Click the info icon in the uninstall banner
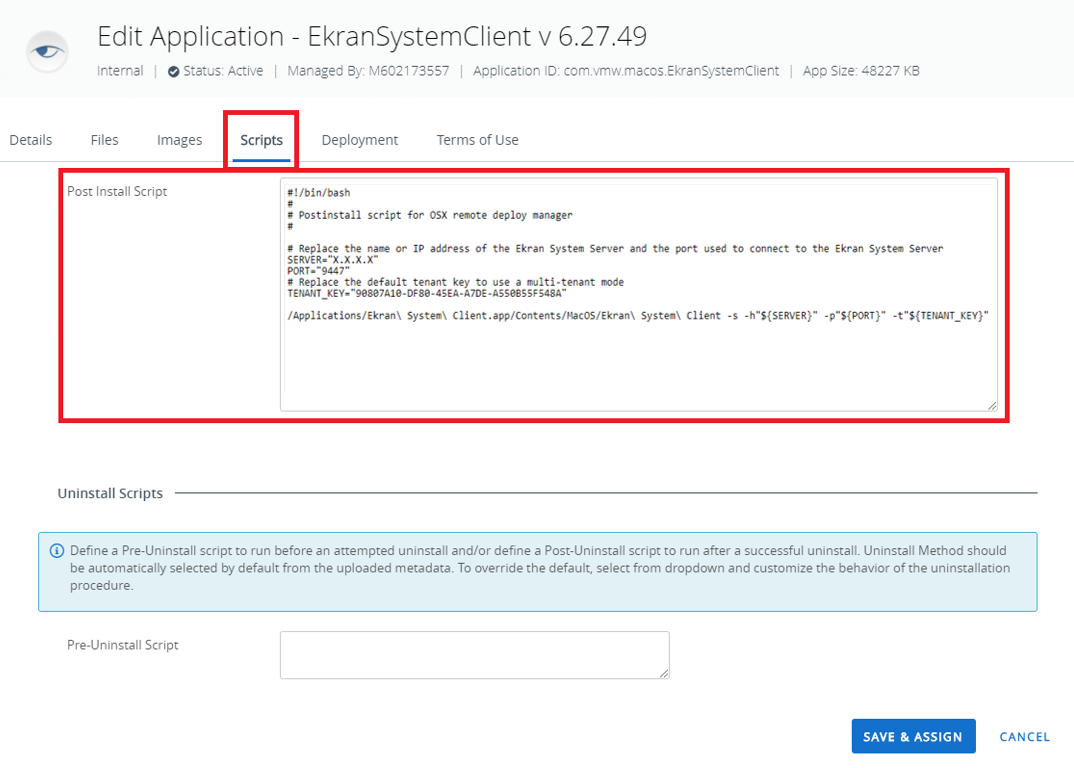The image size is (1074, 768). (56, 550)
